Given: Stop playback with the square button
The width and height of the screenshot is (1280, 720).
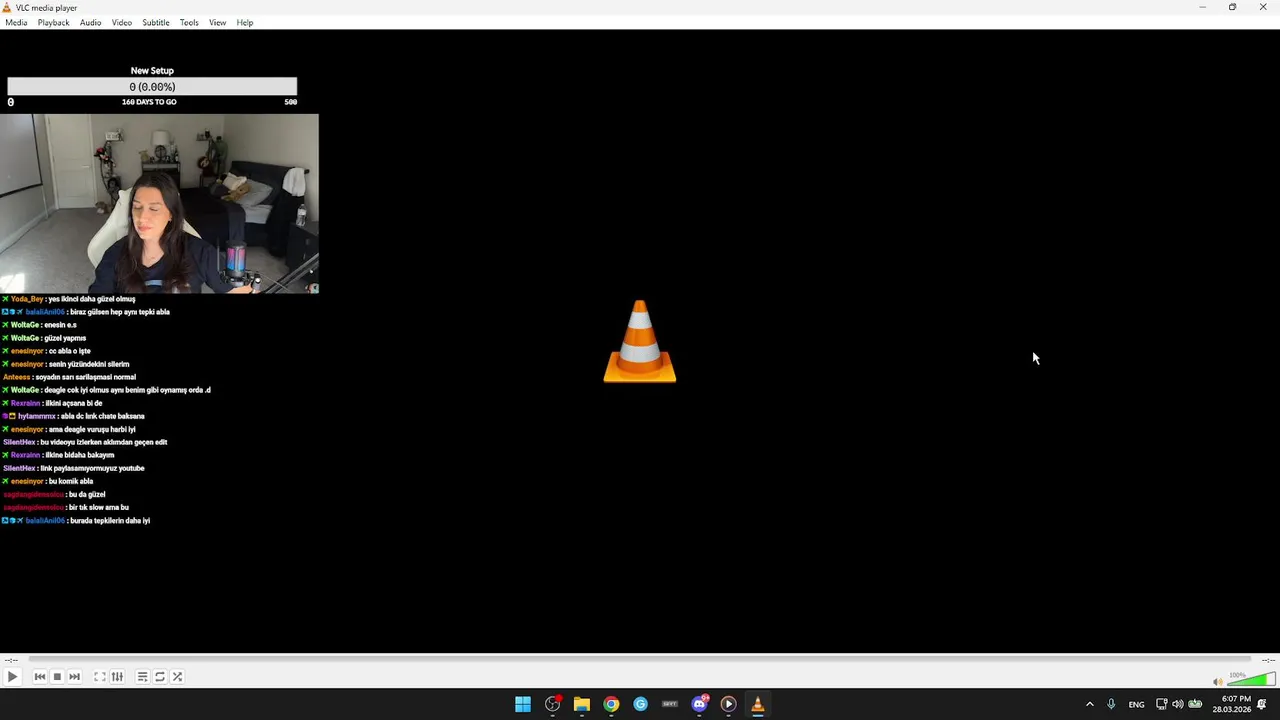Looking at the screenshot, I should pyautogui.click(x=57, y=677).
